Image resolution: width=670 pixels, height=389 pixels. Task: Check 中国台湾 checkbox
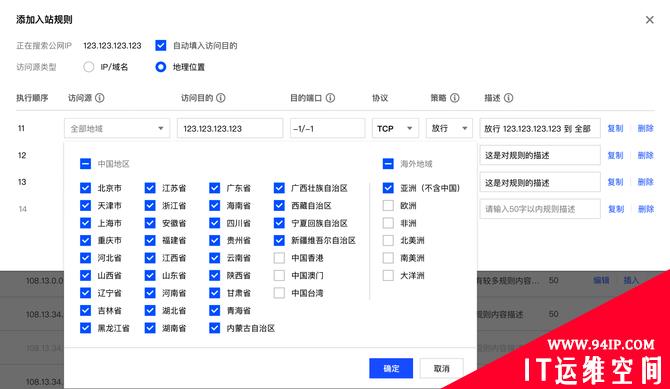pos(279,293)
